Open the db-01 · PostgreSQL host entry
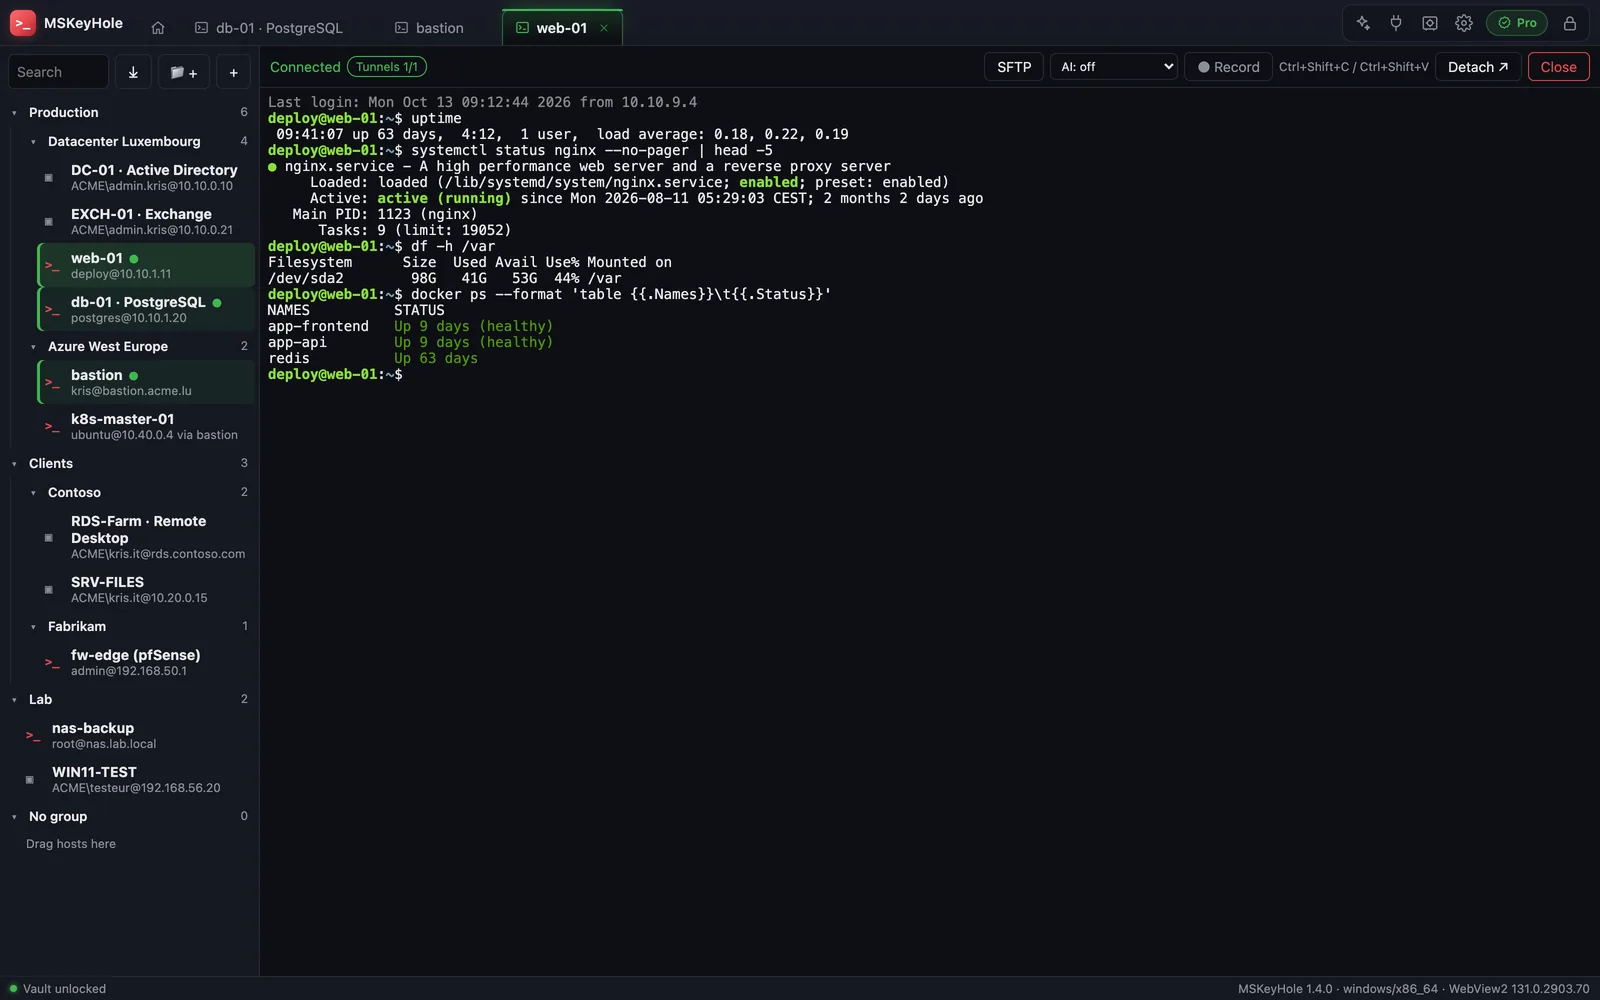This screenshot has width=1600, height=1000. pos(146,309)
